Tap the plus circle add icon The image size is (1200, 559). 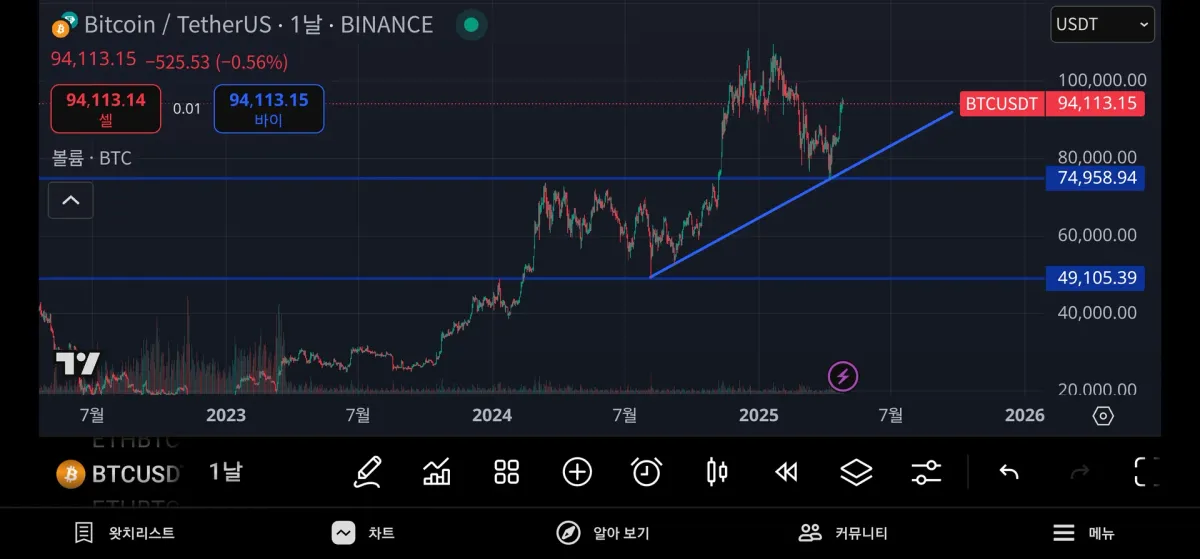pos(577,472)
